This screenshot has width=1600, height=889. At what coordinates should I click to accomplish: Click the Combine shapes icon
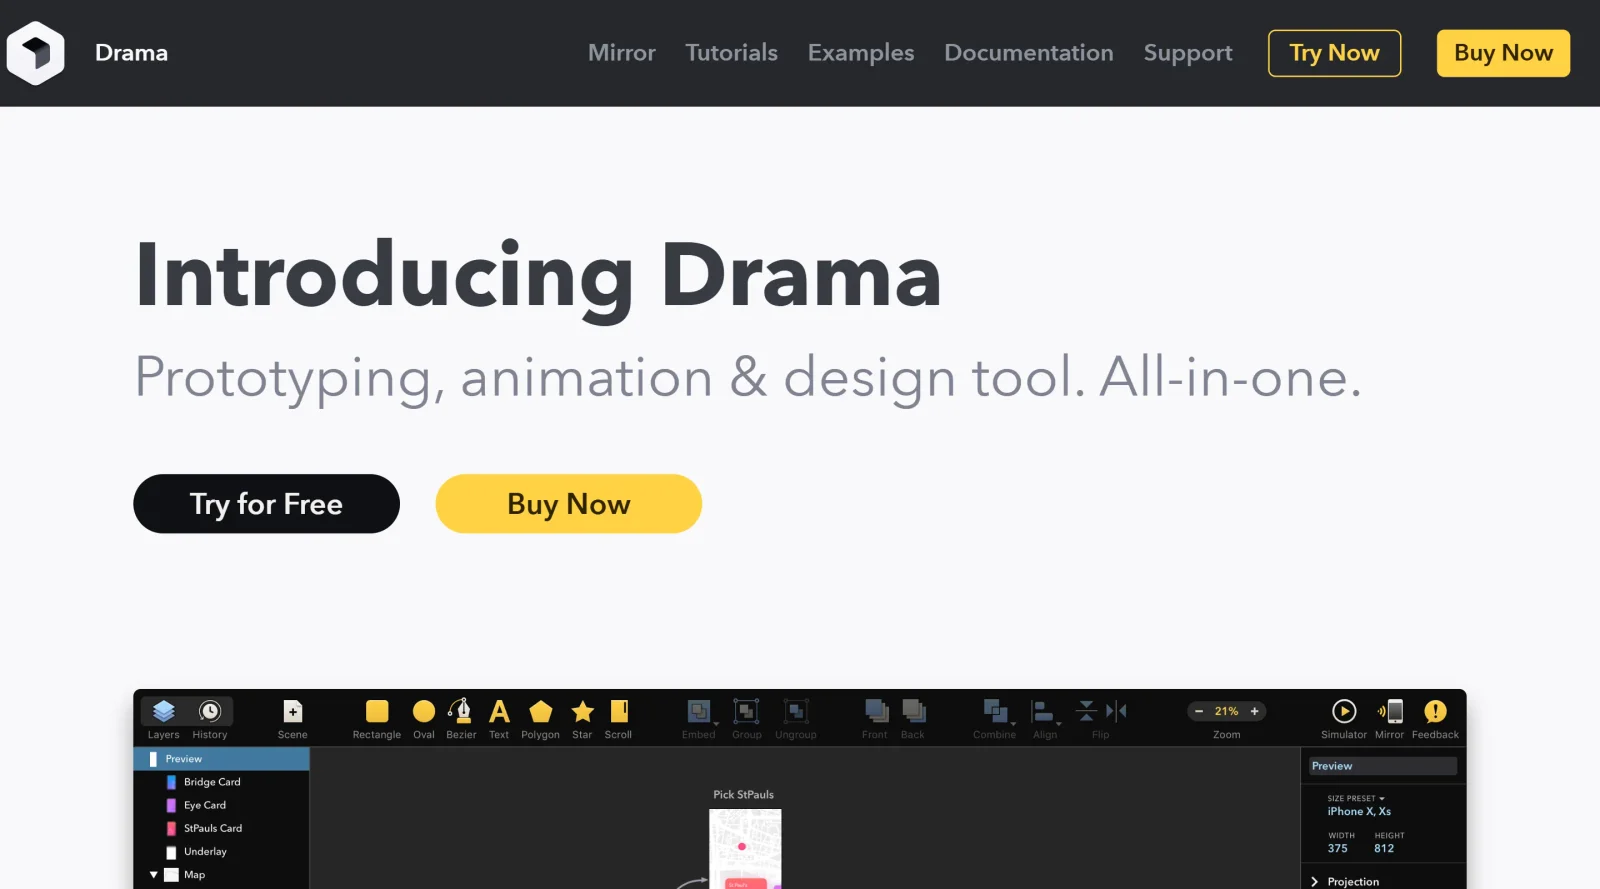click(995, 711)
